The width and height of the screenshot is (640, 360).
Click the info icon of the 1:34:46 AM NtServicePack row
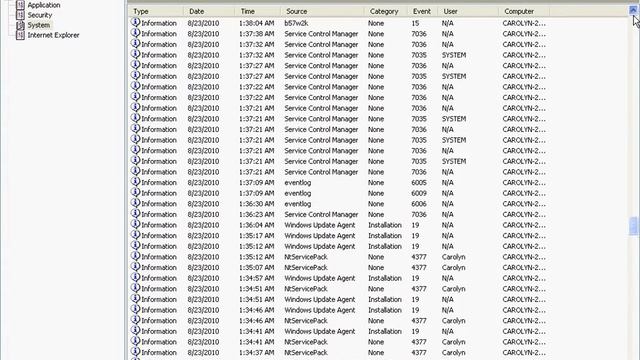coord(135,320)
